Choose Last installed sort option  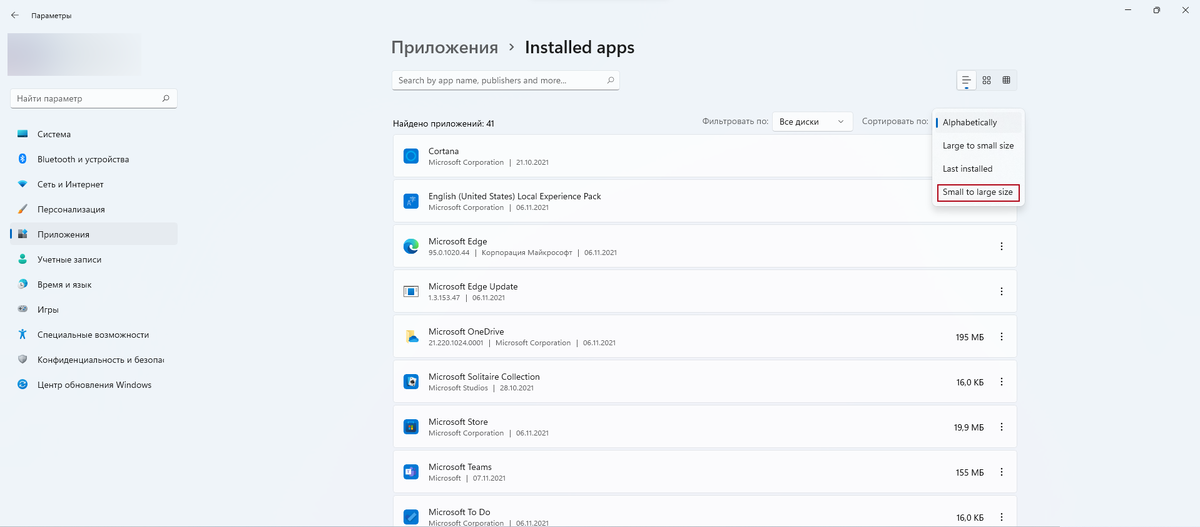point(978,168)
